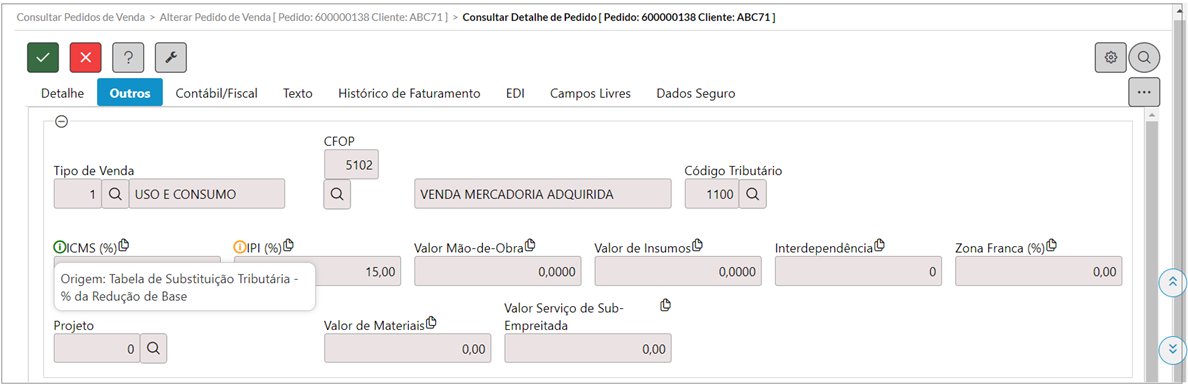Jump down with double-chevron down button
The height and width of the screenshot is (385, 1188).
1173,349
